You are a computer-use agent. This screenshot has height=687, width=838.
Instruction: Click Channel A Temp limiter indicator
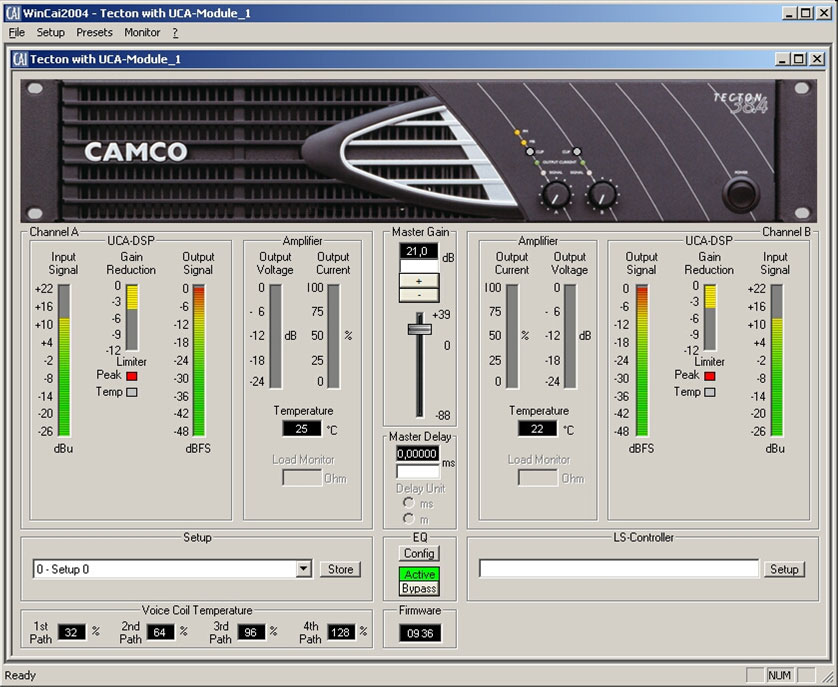click(131, 392)
